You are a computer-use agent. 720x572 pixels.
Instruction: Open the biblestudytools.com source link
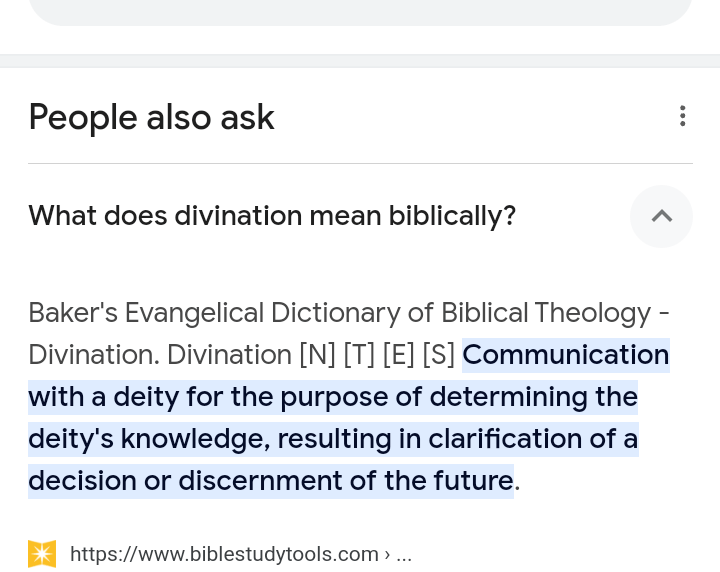coord(224,554)
